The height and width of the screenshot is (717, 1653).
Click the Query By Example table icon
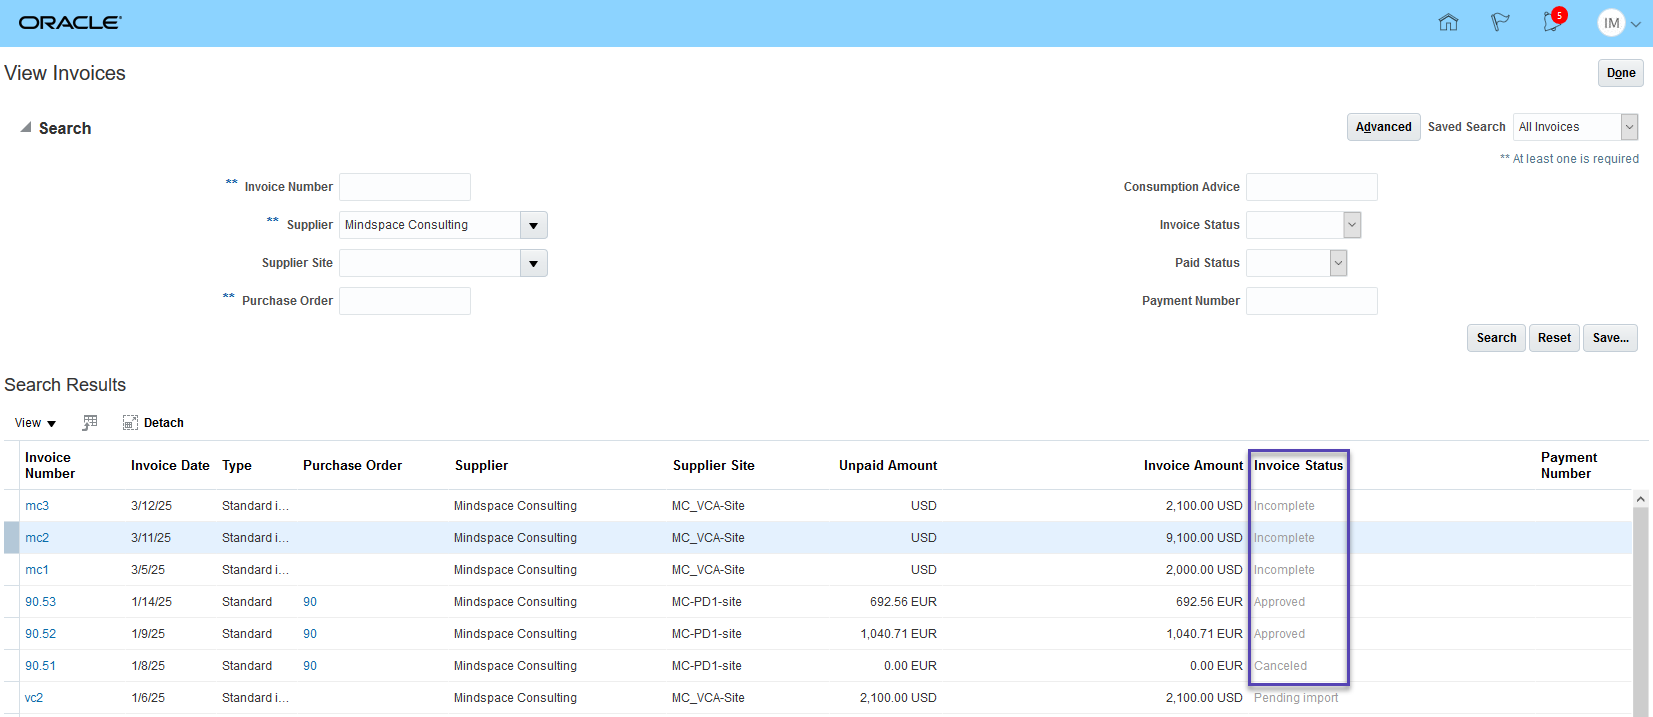click(x=90, y=423)
